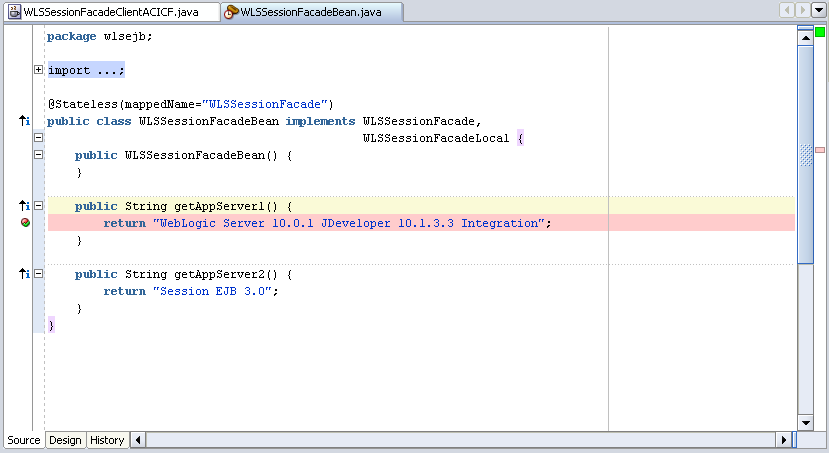Click implements marker beside public class line
Viewport: 829px width, 453px height.
(24, 121)
